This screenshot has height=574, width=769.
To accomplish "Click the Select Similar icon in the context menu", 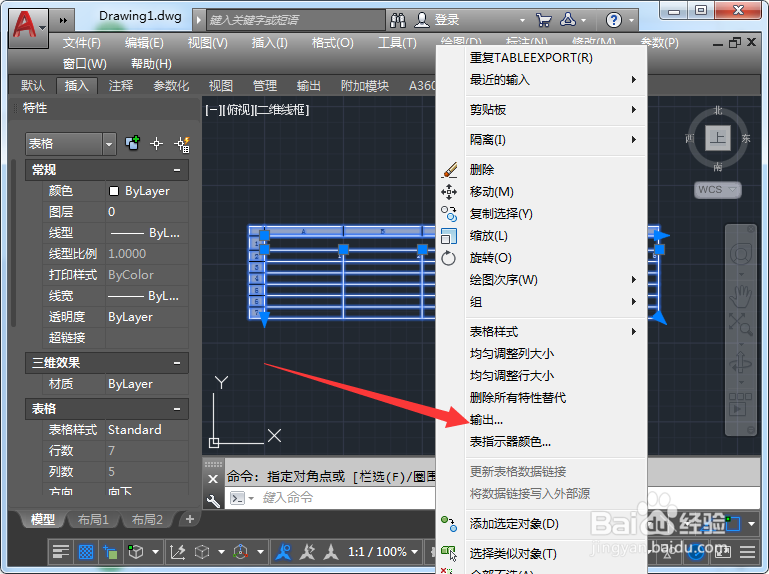I will pos(449,553).
